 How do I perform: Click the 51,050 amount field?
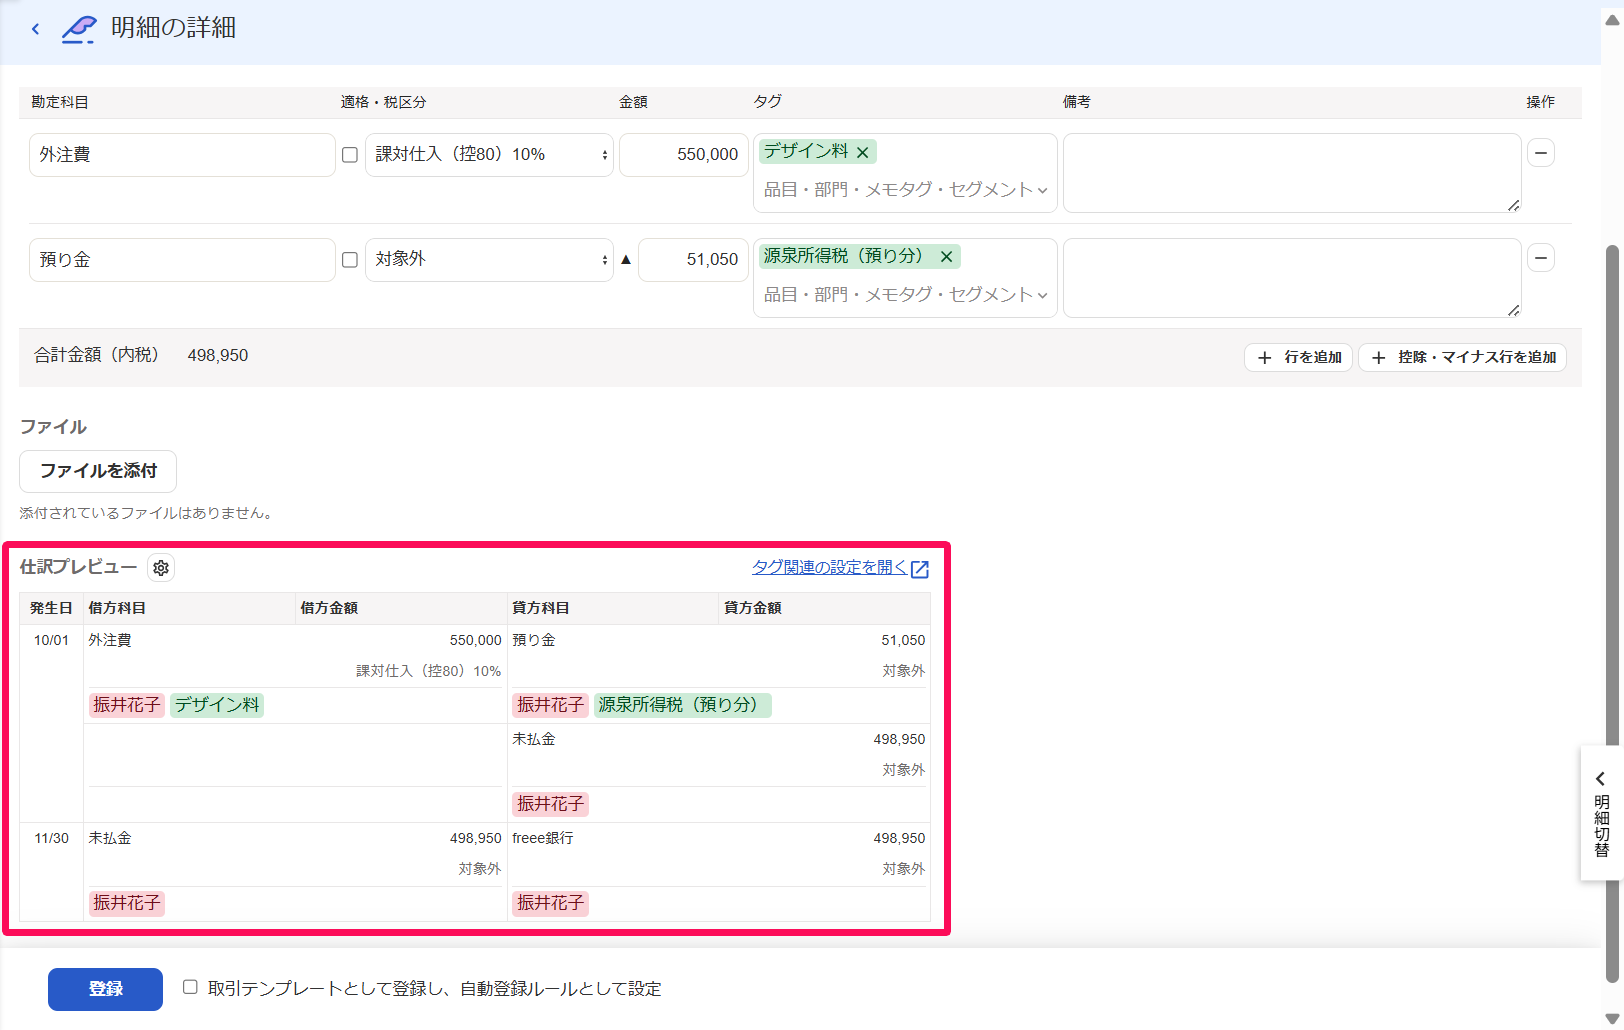[x=693, y=260]
